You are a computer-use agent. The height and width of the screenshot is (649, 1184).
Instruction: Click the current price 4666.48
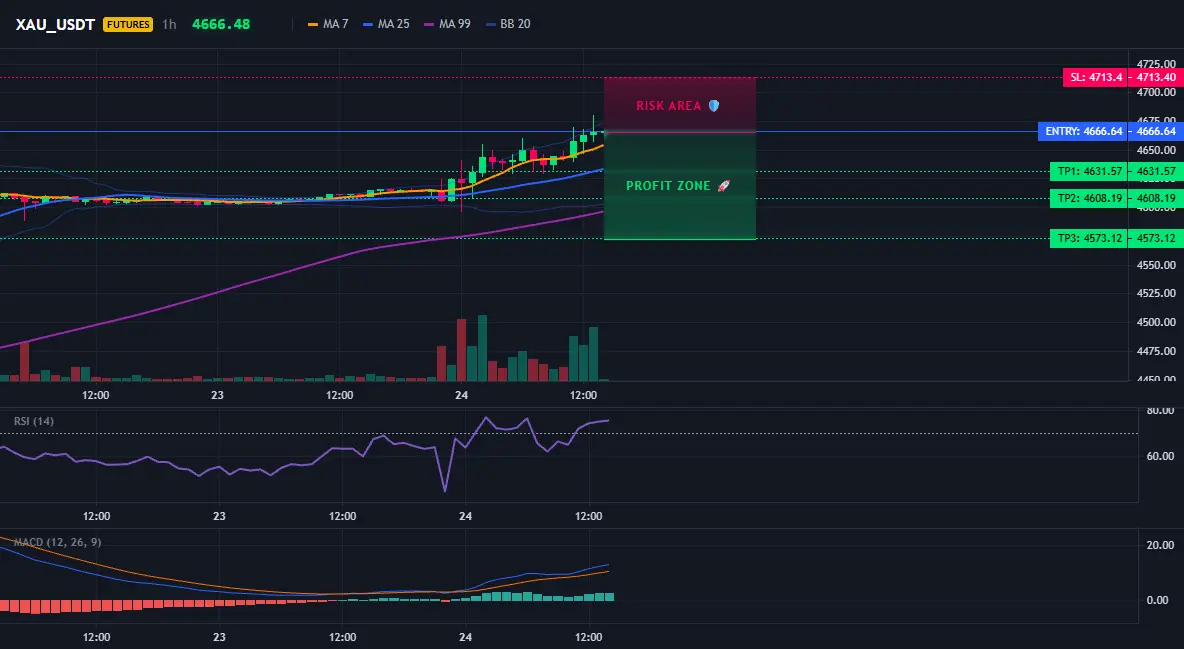[220, 24]
